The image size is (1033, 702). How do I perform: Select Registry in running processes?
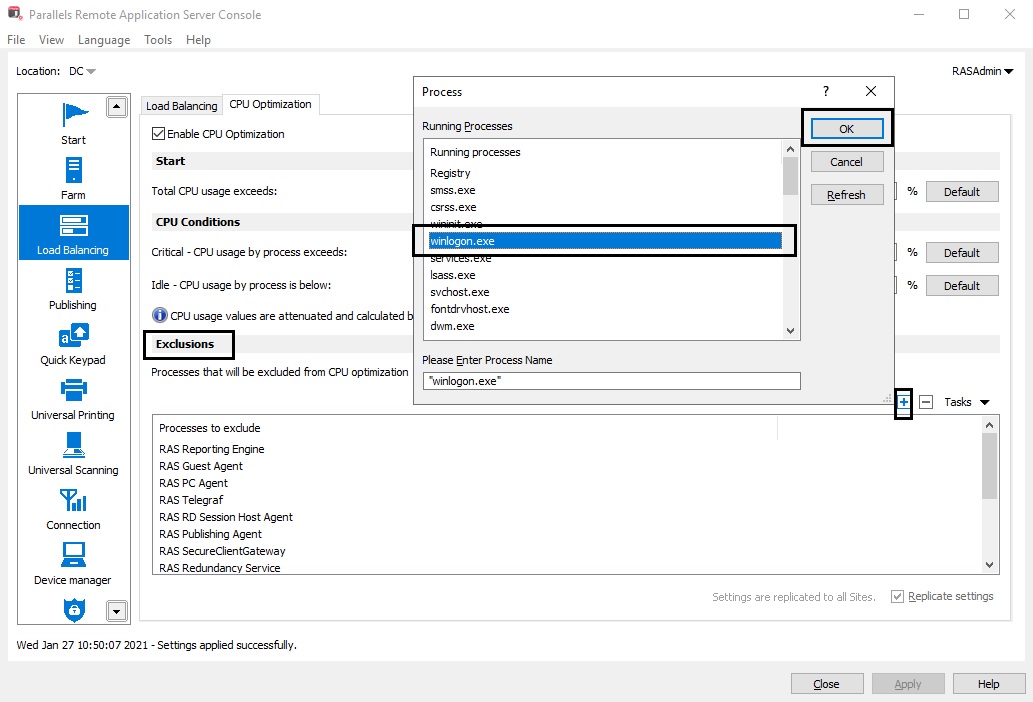605,173
